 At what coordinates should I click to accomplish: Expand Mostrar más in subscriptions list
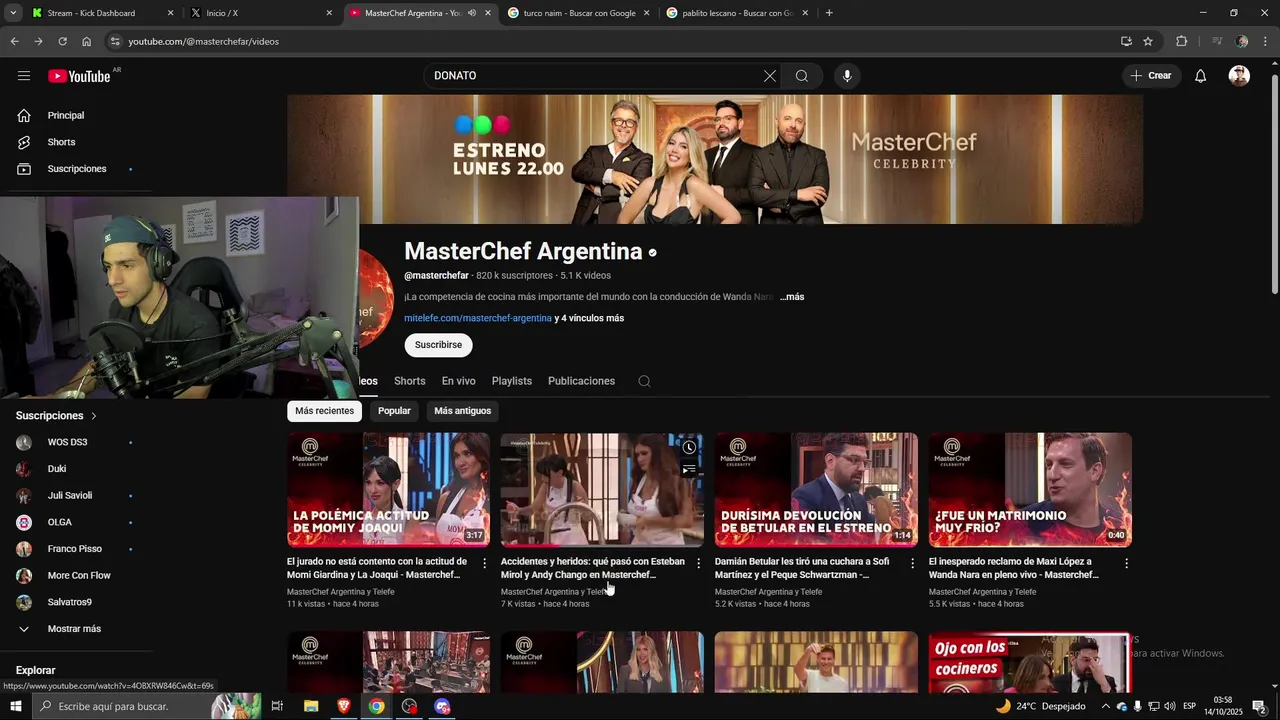tap(76, 629)
